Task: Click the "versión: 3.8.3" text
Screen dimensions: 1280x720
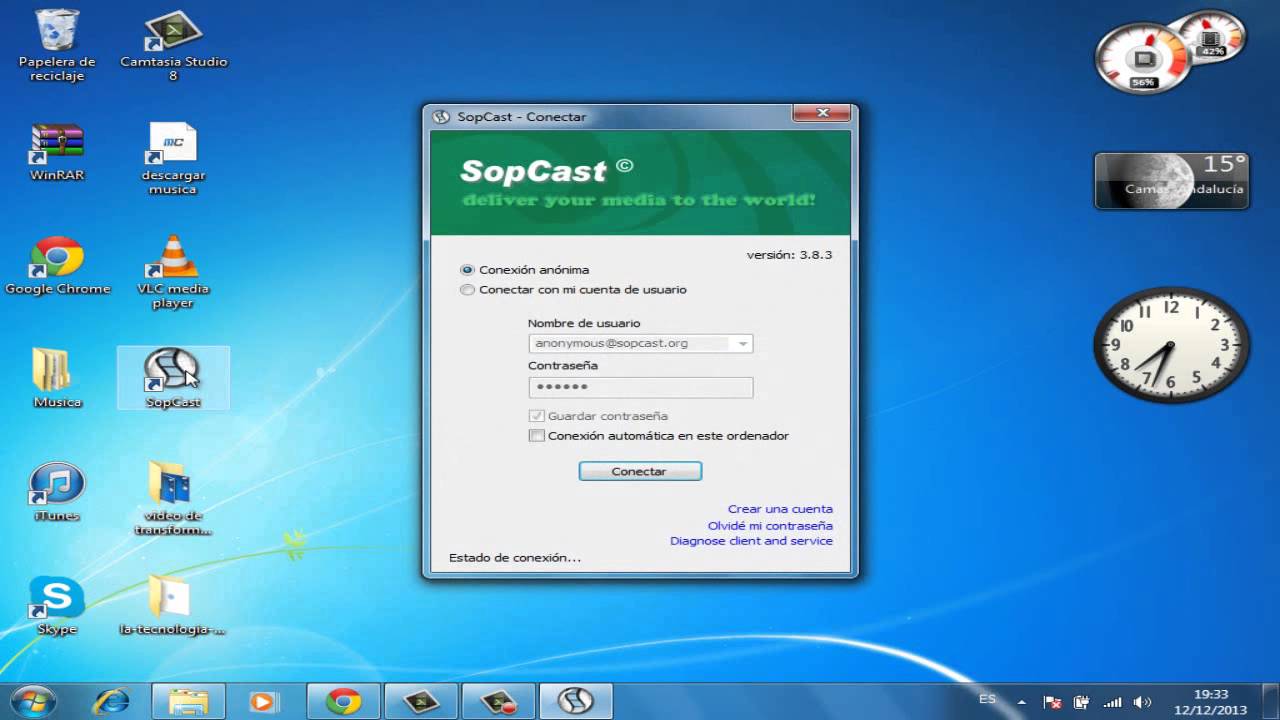Action: (789, 255)
